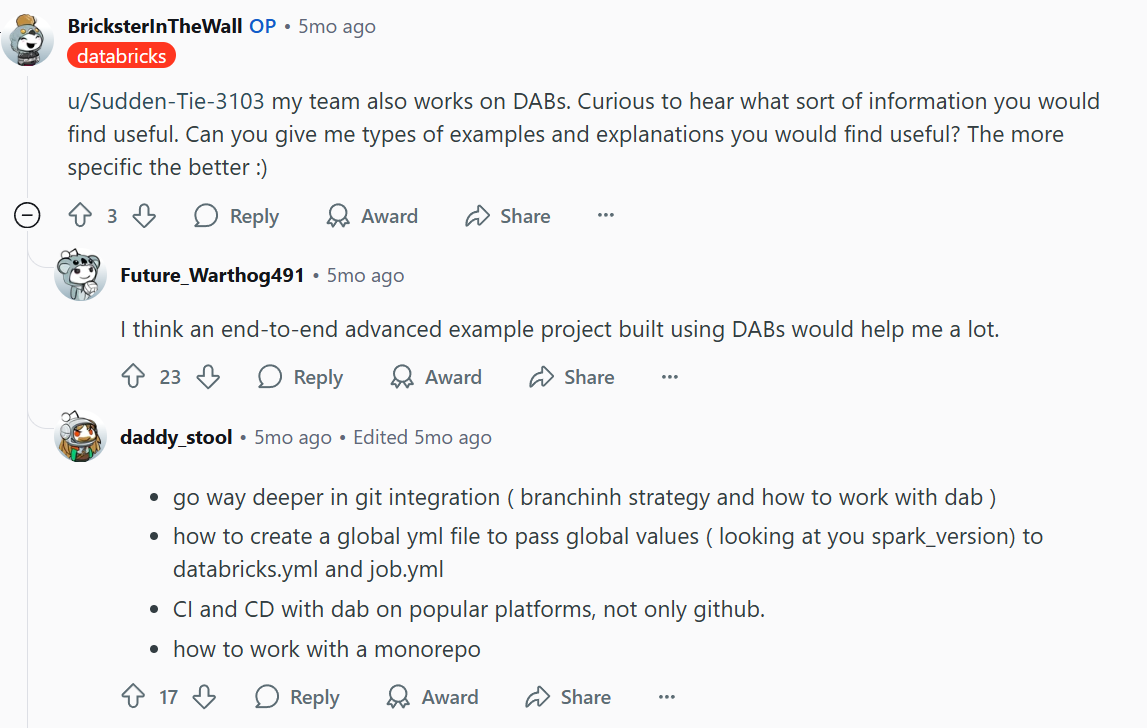1147x728 pixels.
Task: Open the overflow menu on the top comment
Action: tap(605, 215)
